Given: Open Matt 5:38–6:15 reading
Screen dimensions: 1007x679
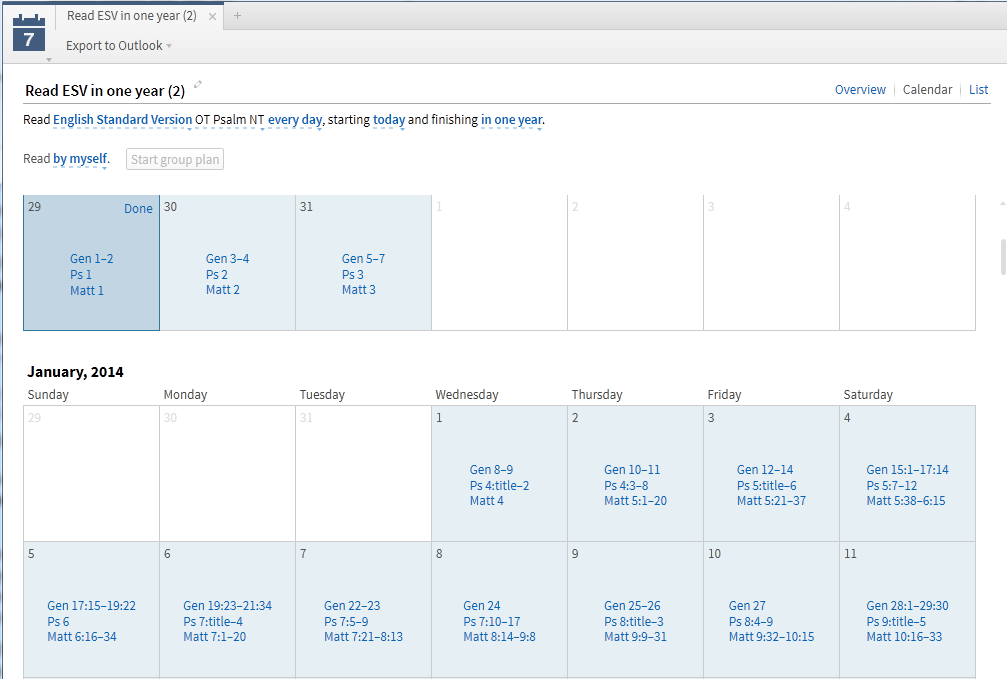Looking at the screenshot, I should [x=906, y=500].
